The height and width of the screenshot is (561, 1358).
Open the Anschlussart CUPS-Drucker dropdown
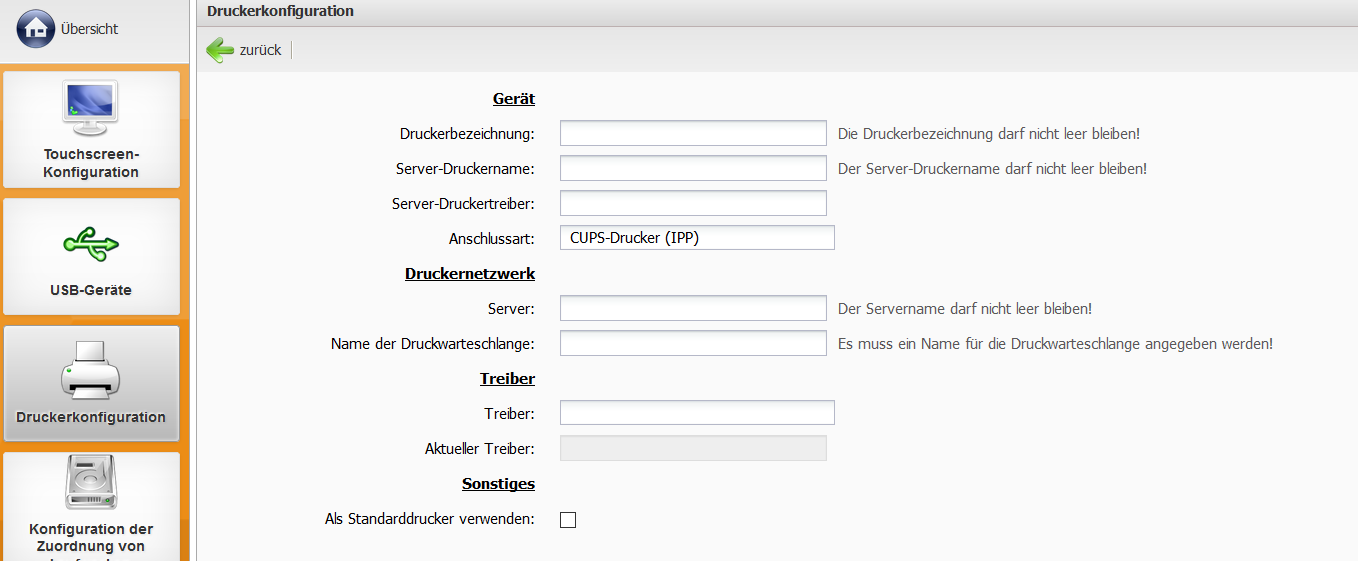tap(696, 238)
